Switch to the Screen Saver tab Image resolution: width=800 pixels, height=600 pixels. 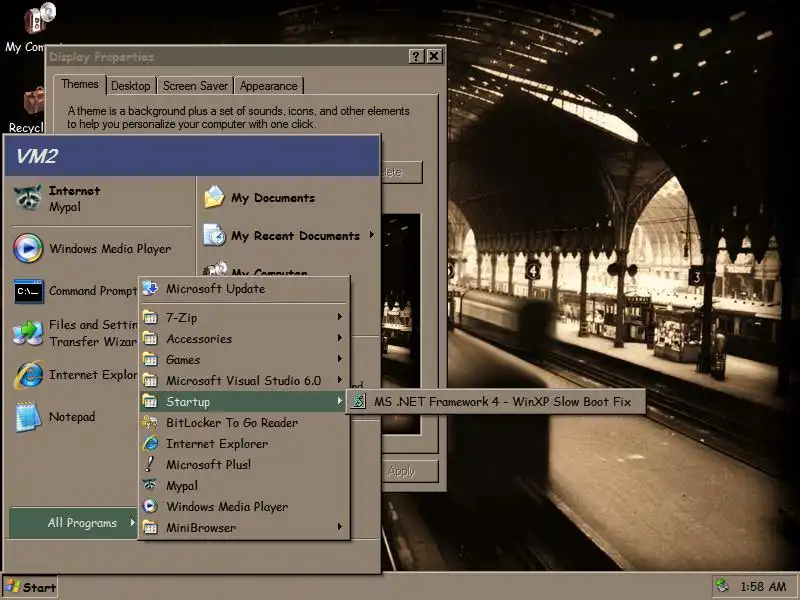[195, 86]
